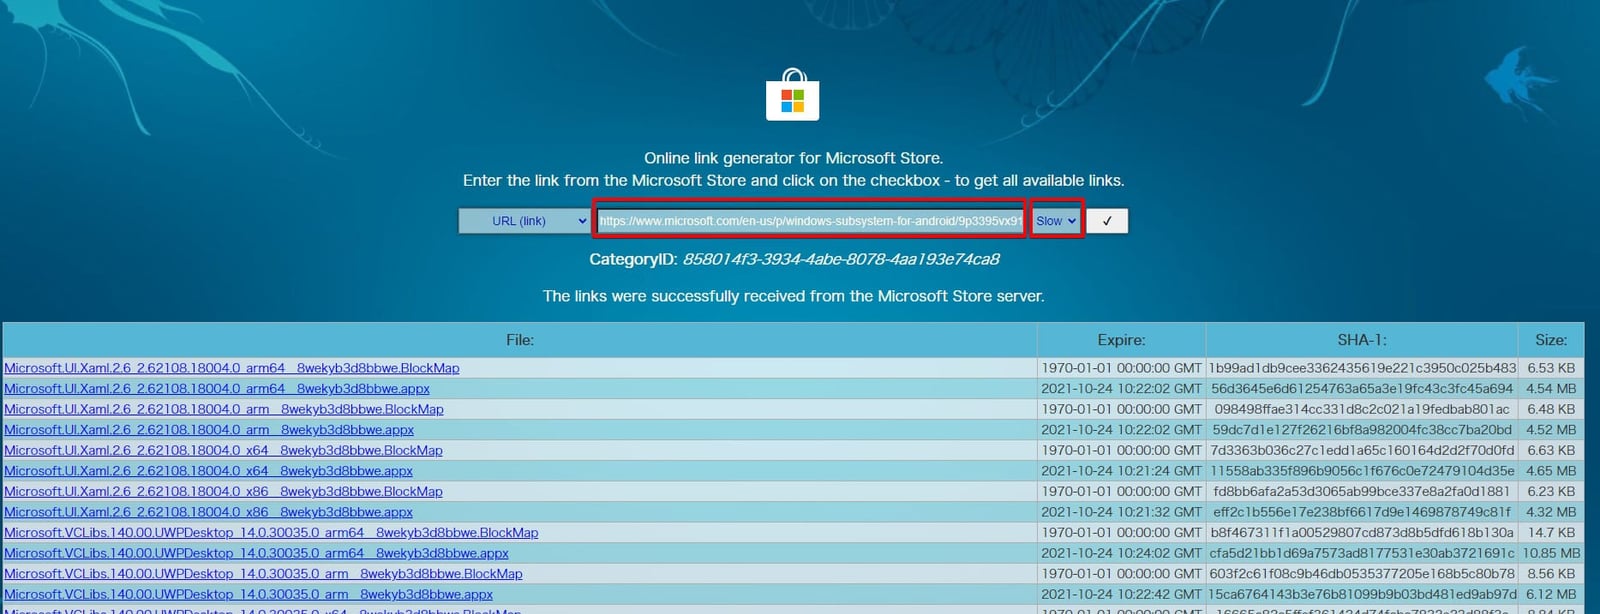Download Microsoft.UI.Xaml.2.6 x86 appx package
The height and width of the screenshot is (614, 1600).
pyautogui.click(x=208, y=512)
